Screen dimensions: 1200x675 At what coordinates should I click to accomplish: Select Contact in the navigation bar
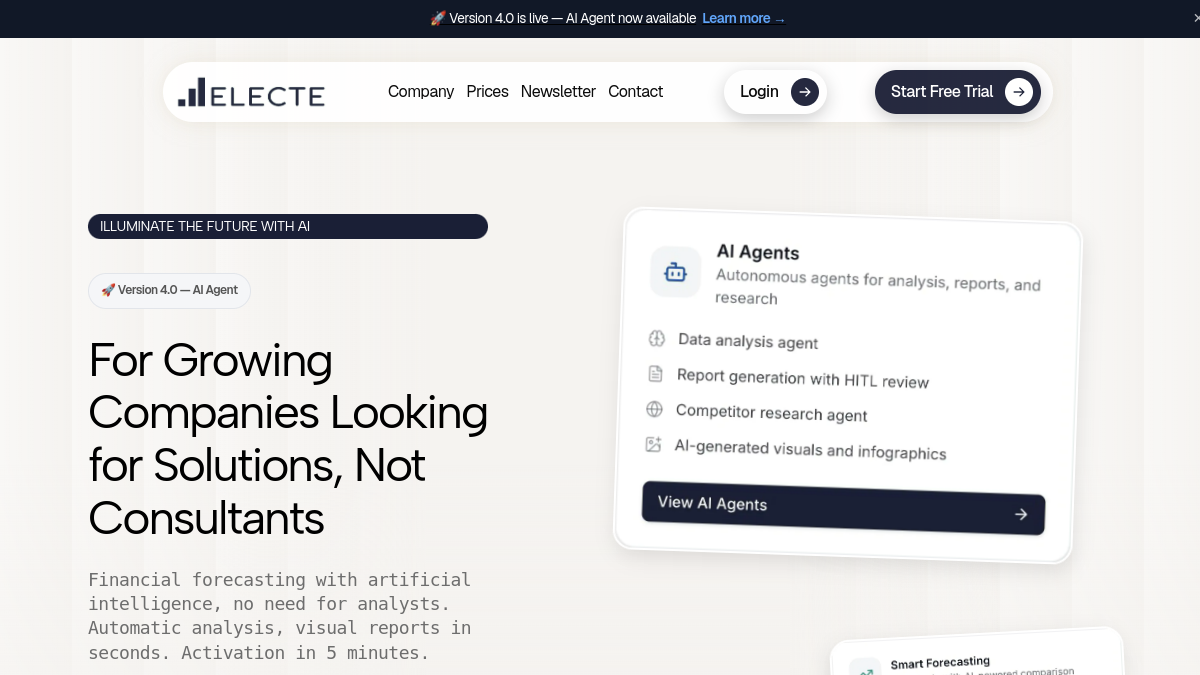click(636, 92)
